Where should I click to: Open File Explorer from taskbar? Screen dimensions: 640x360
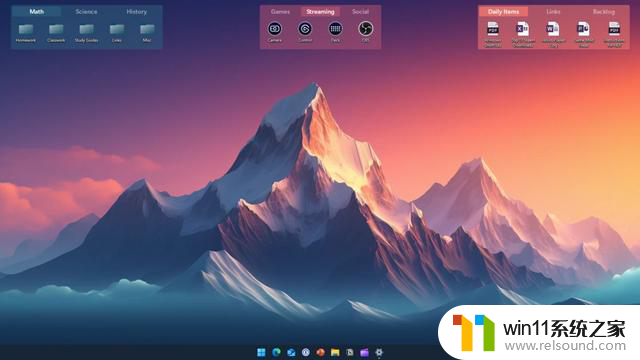[335, 352]
